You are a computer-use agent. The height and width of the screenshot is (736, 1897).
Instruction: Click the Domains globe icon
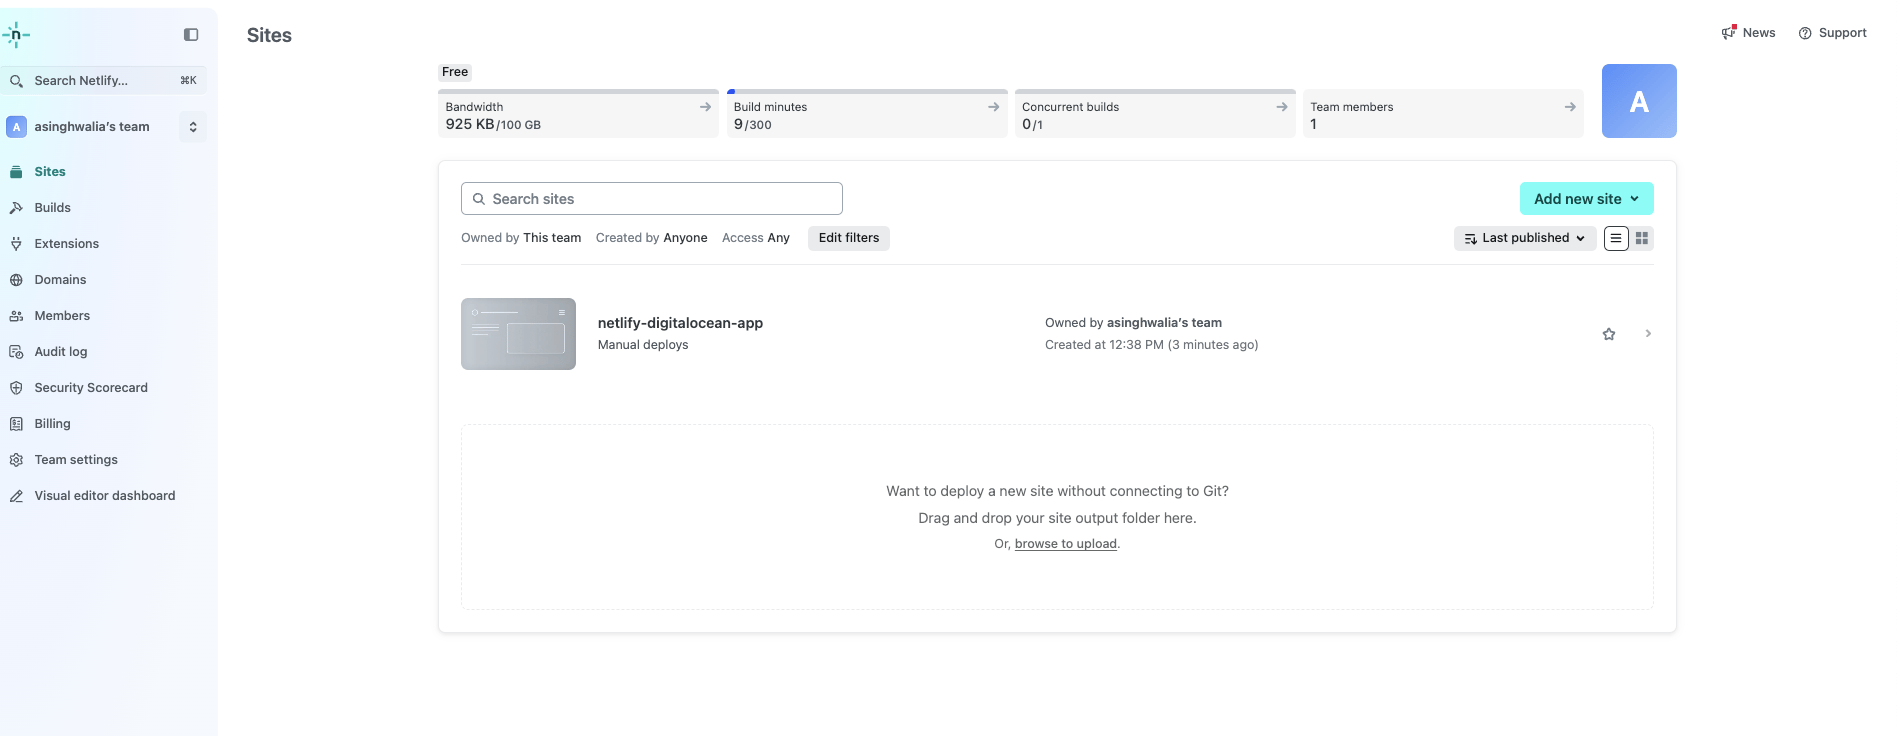pyautogui.click(x=16, y=280)
